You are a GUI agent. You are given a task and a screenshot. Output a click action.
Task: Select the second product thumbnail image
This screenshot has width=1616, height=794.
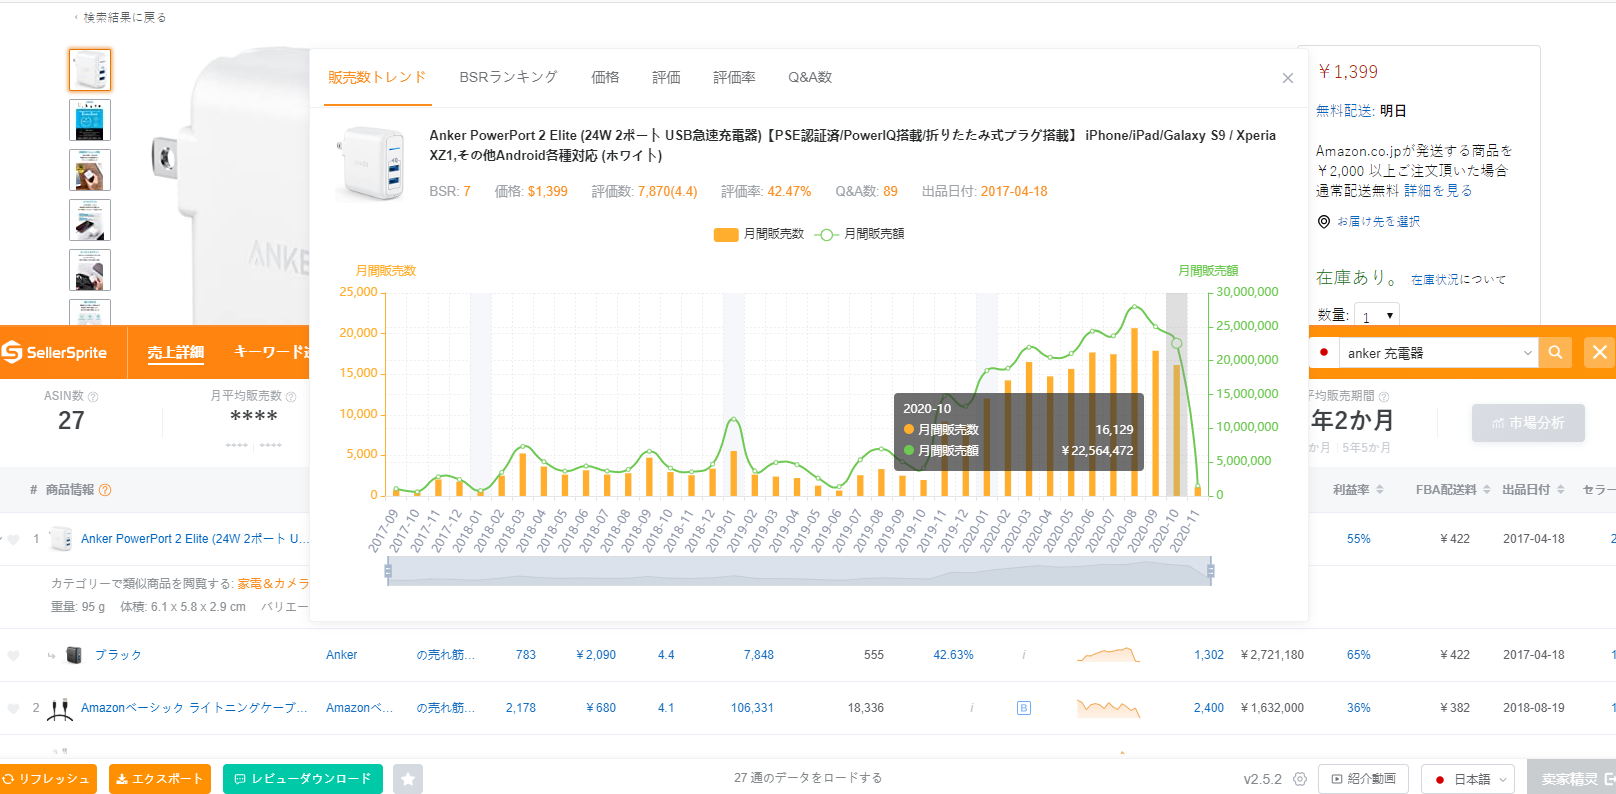[90, 120]
